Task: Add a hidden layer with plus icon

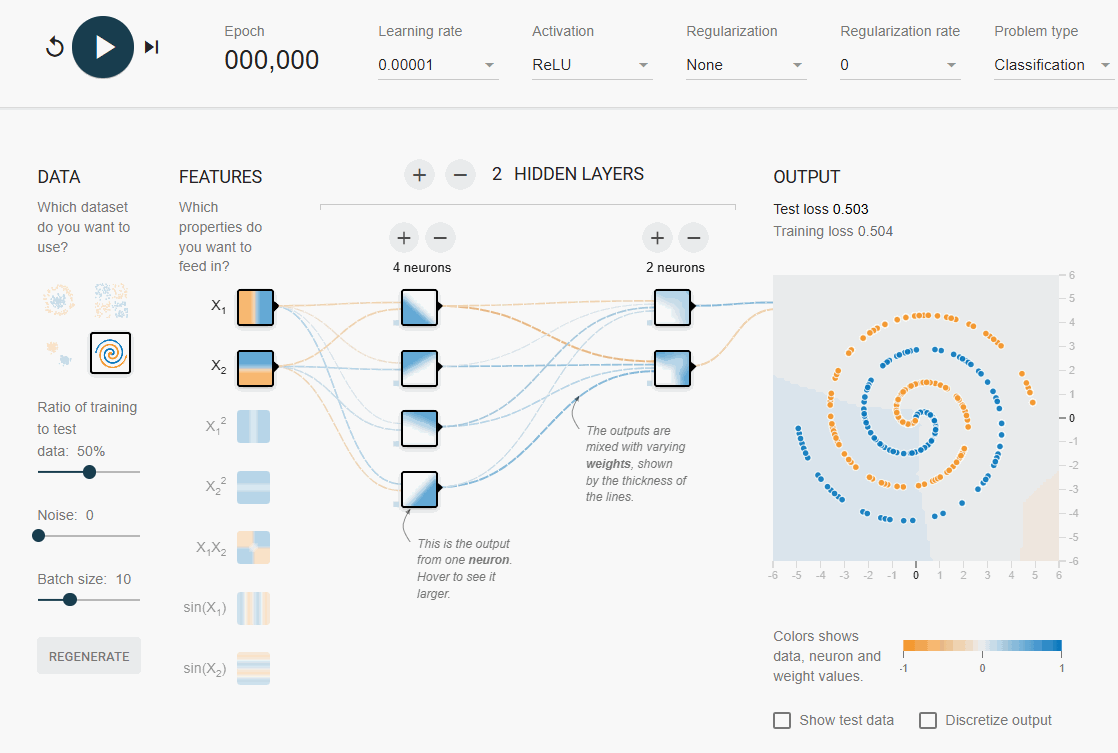Action: [x=419, y=175]
